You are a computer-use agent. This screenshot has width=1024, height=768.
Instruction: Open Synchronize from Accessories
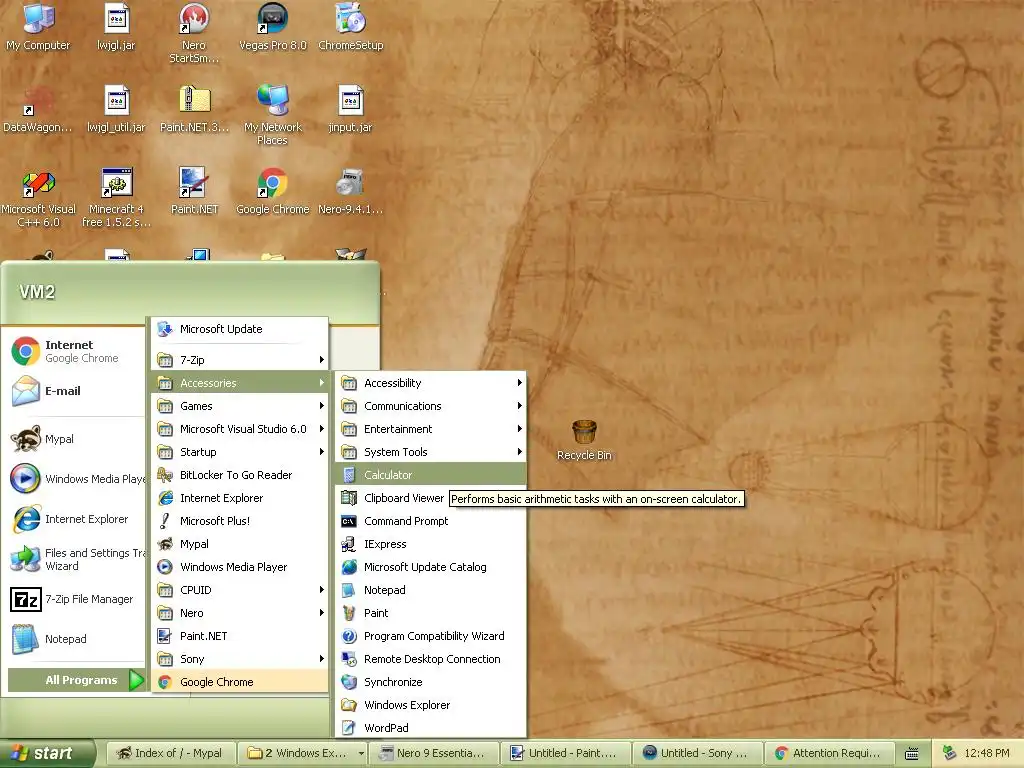430,682
